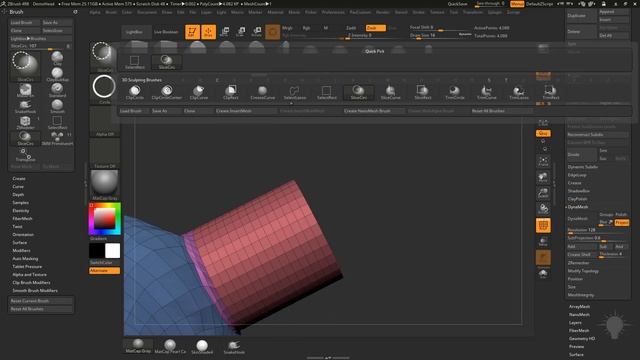The width and height of the screenshot is (640, 360).
Task: Toggle the Rgb mode
Action: 306,28
